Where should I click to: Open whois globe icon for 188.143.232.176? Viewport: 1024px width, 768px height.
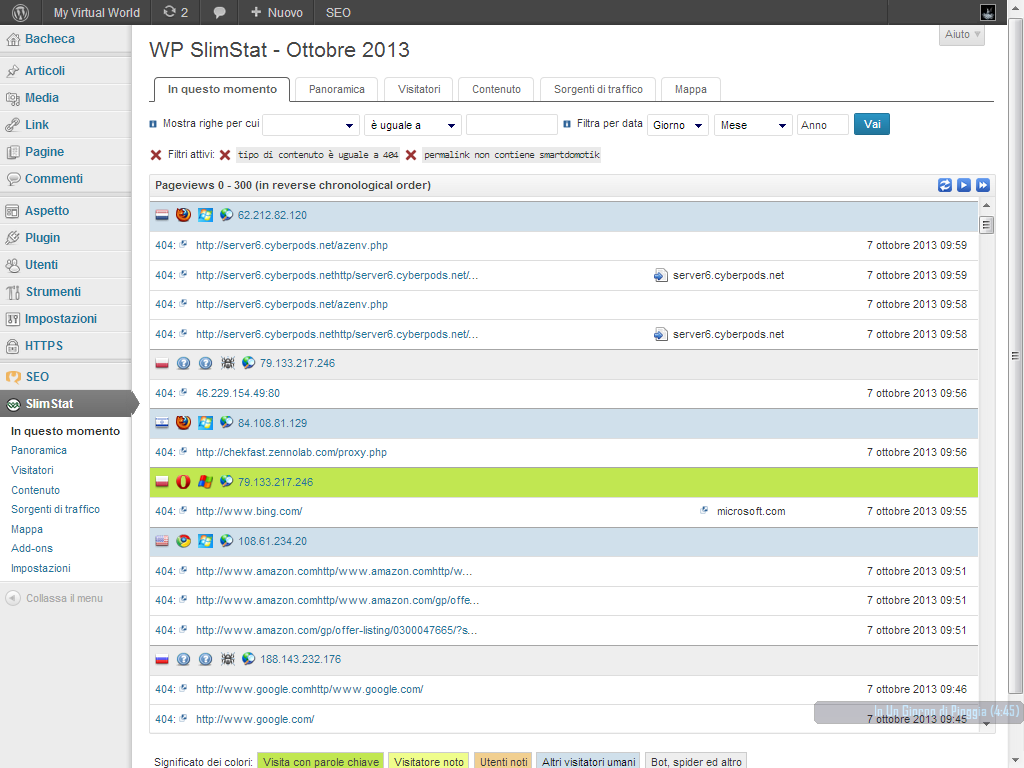[248, 659]
